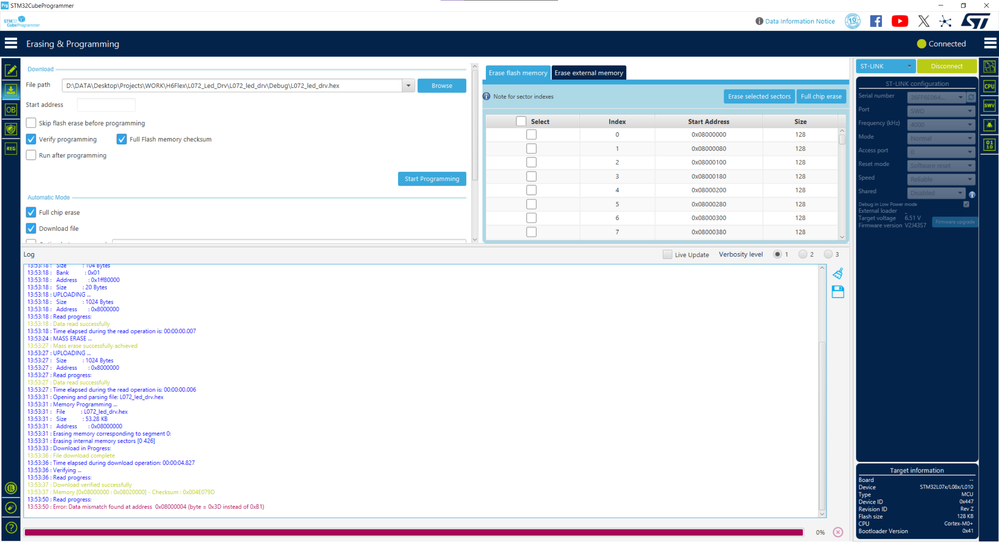Click the red progress bar
The height and width of the screenshot is (542, 999).
(x=414, y=532)
